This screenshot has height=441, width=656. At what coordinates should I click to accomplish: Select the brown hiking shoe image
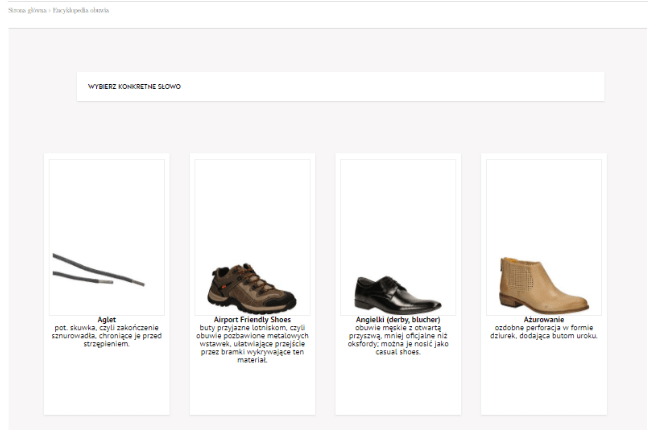(252, 237)
